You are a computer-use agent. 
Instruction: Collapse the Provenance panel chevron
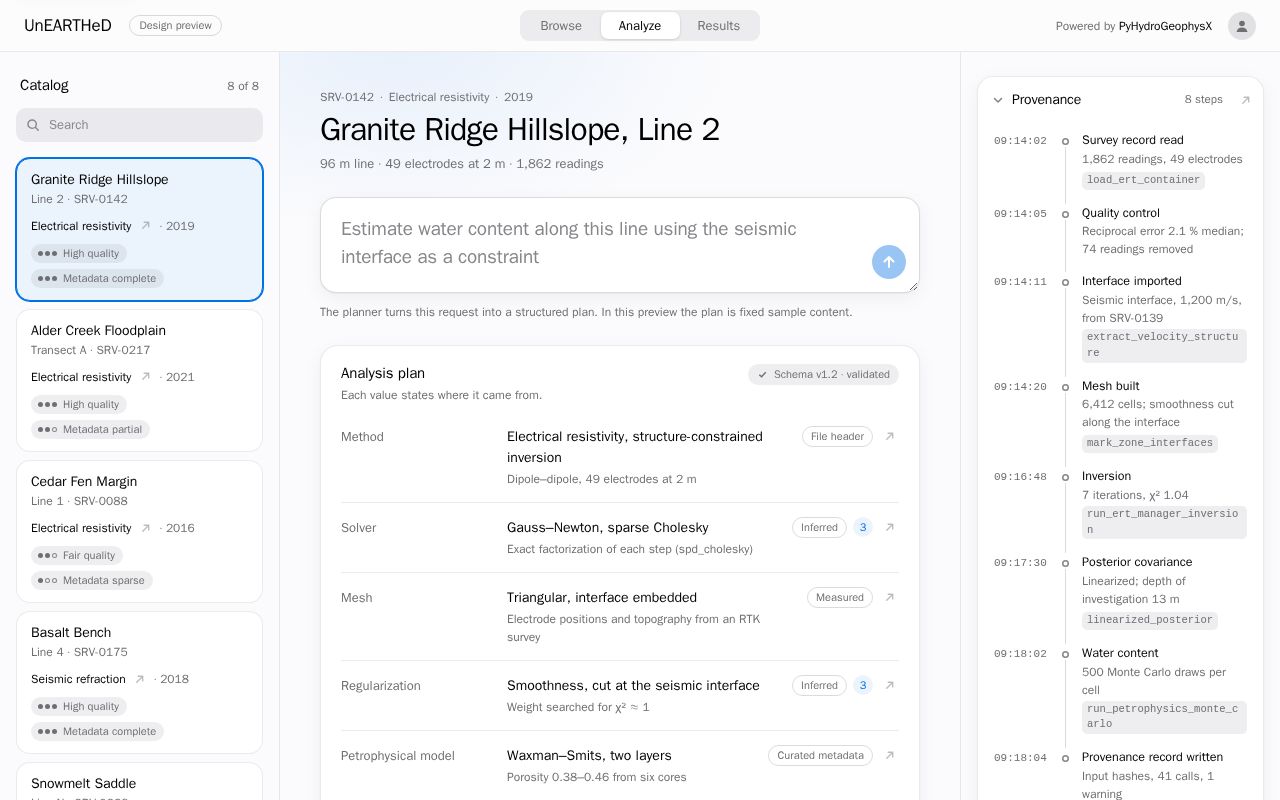pos(997,100)
